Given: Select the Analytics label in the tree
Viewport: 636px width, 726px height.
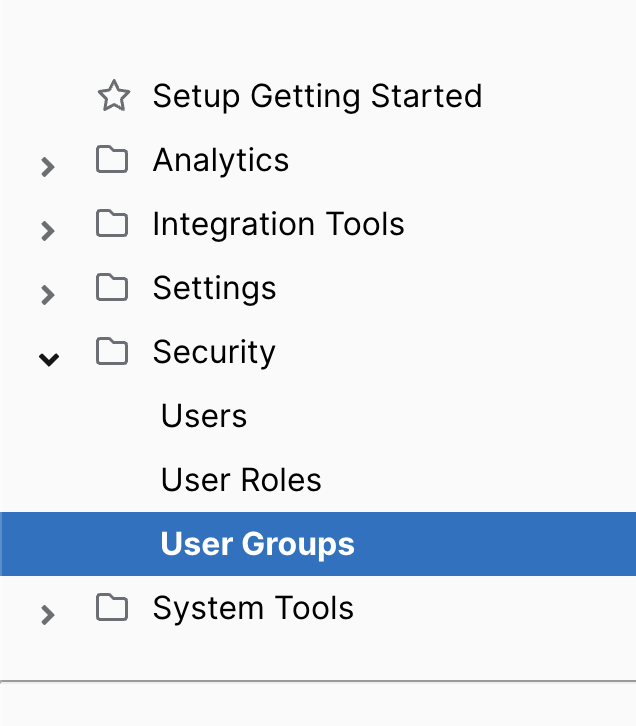Looking at the screenshot, I should tap(220, 160).
